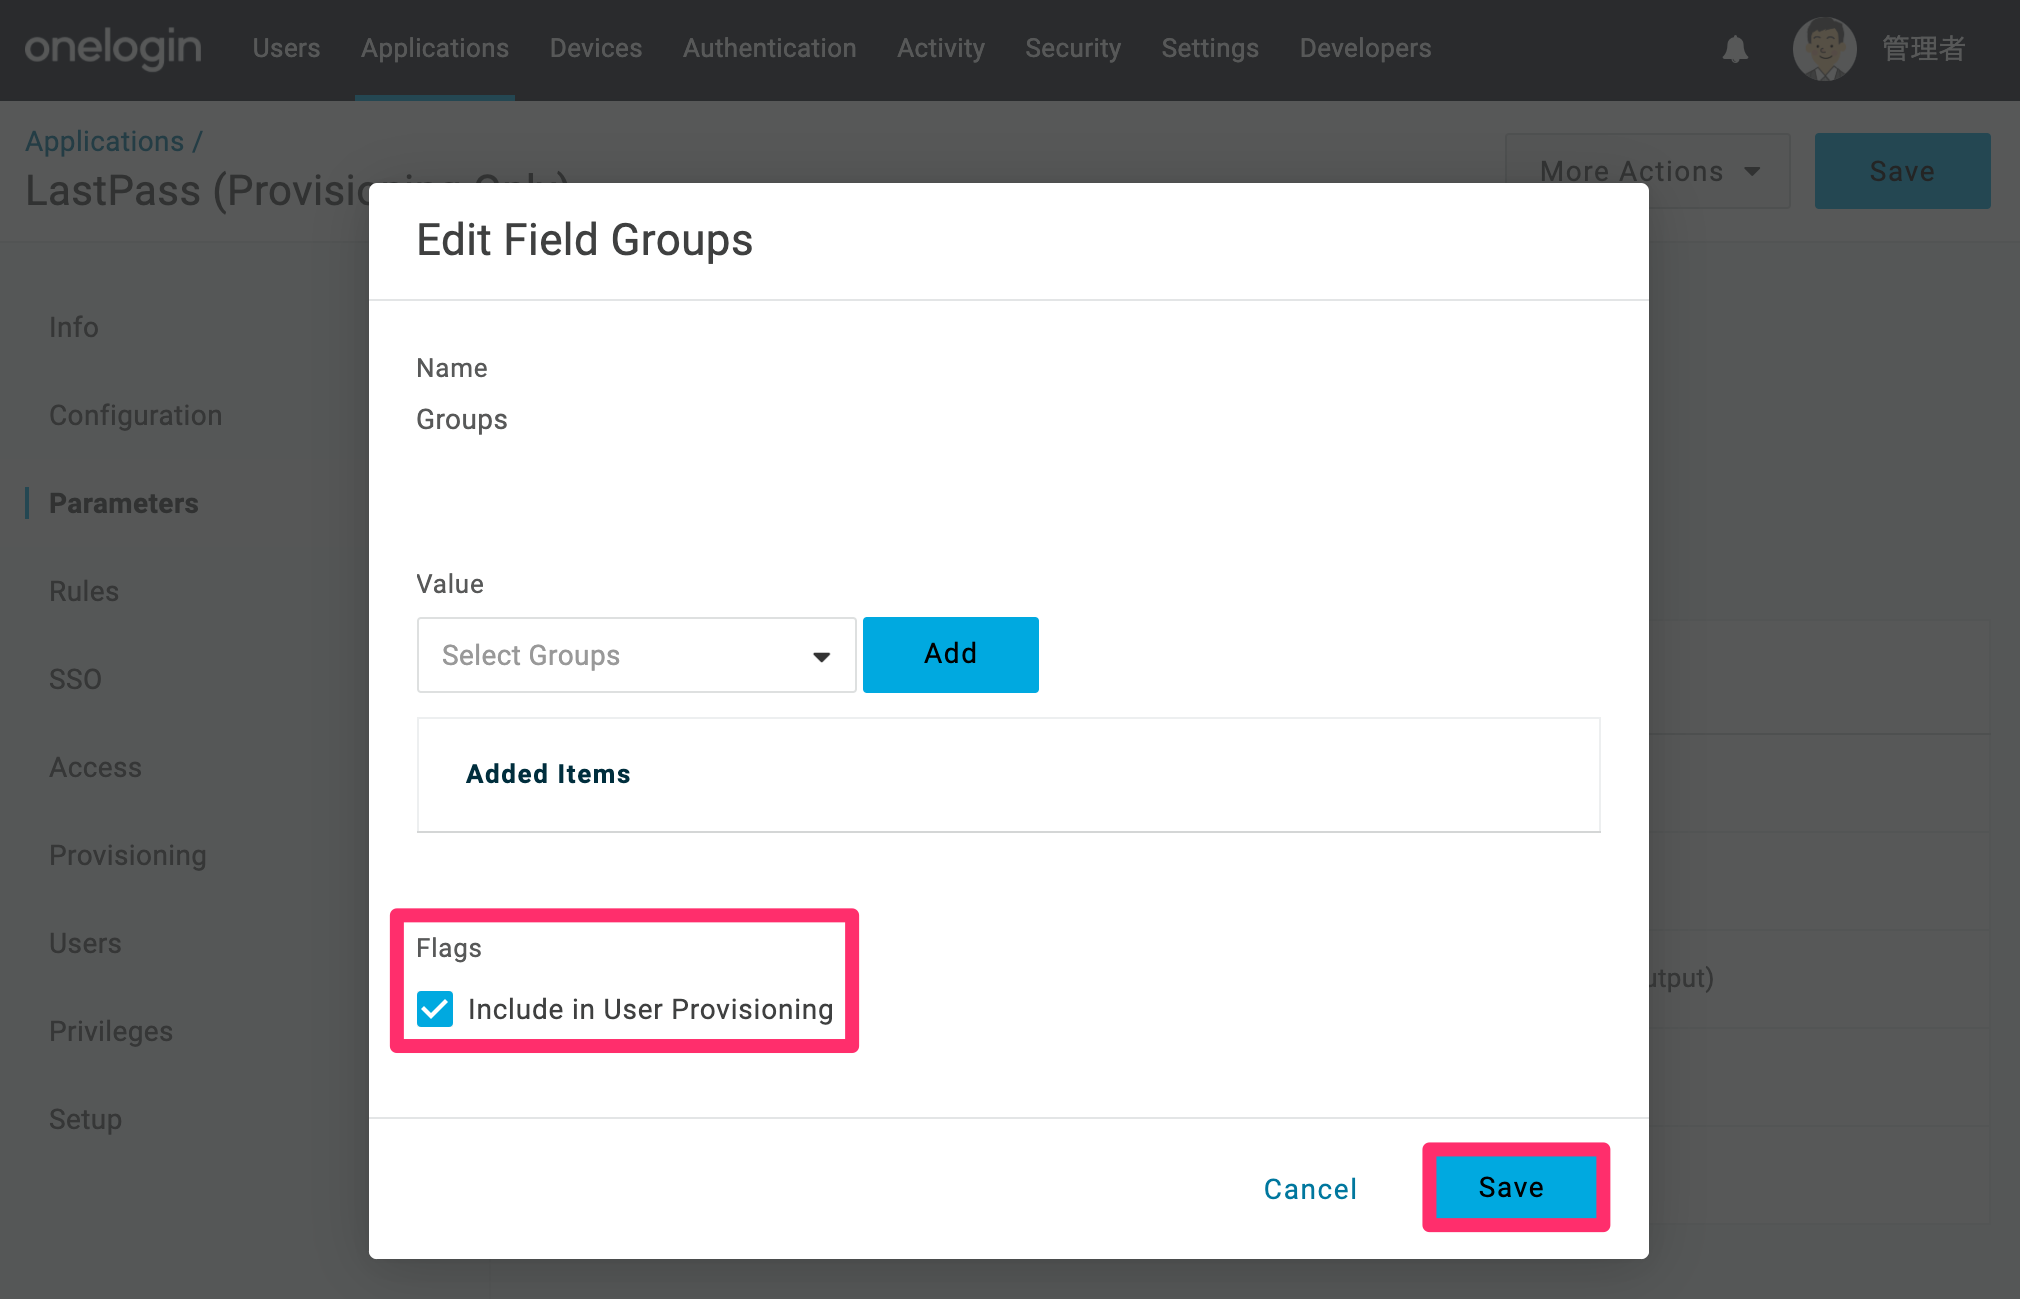Expand the More Actions menu
Viewport: 2020px width, 1299px height.
coord(1647,171)
